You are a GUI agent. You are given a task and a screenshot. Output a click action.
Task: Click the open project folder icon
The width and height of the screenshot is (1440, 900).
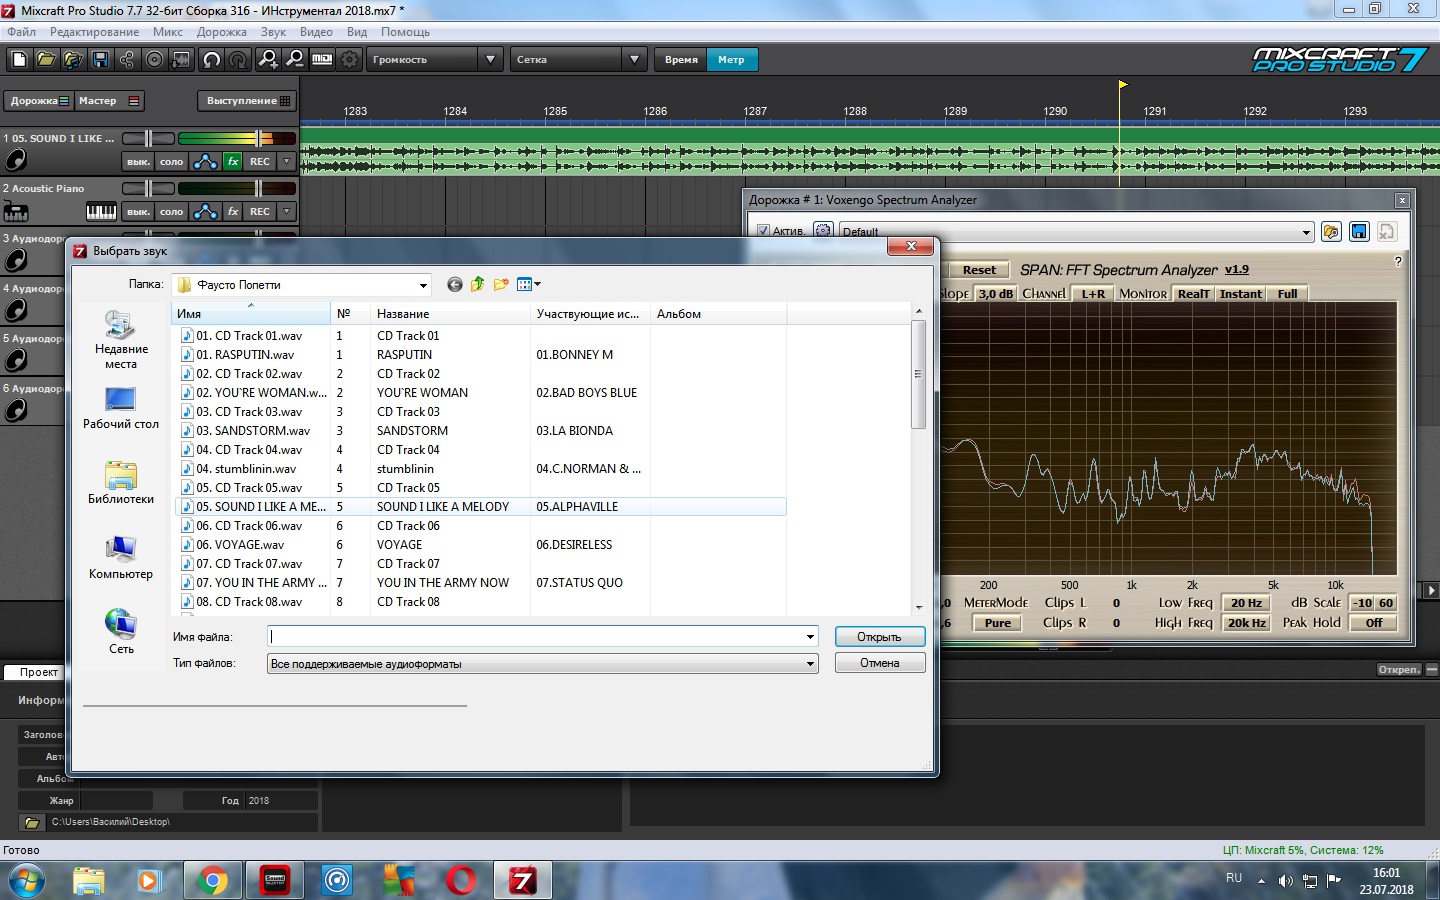(46, 60)
